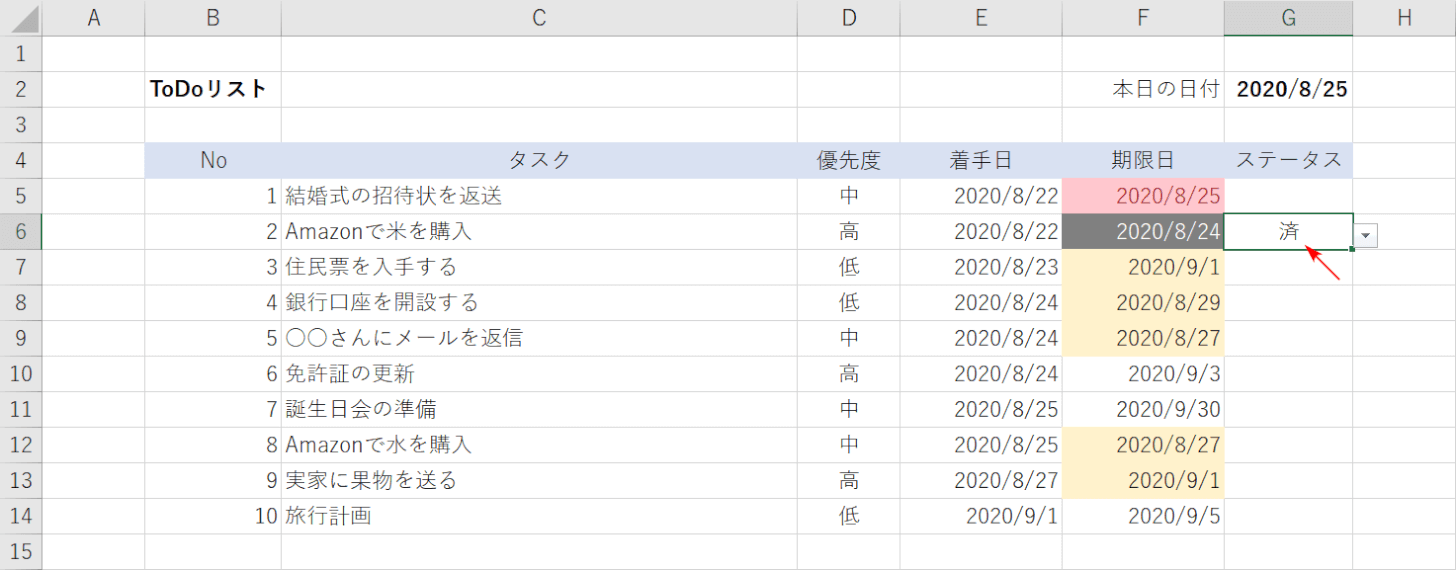
Task: Select the empty status cell for 結婚式の招待状を返送
Action: click(x=1289, y=196)
